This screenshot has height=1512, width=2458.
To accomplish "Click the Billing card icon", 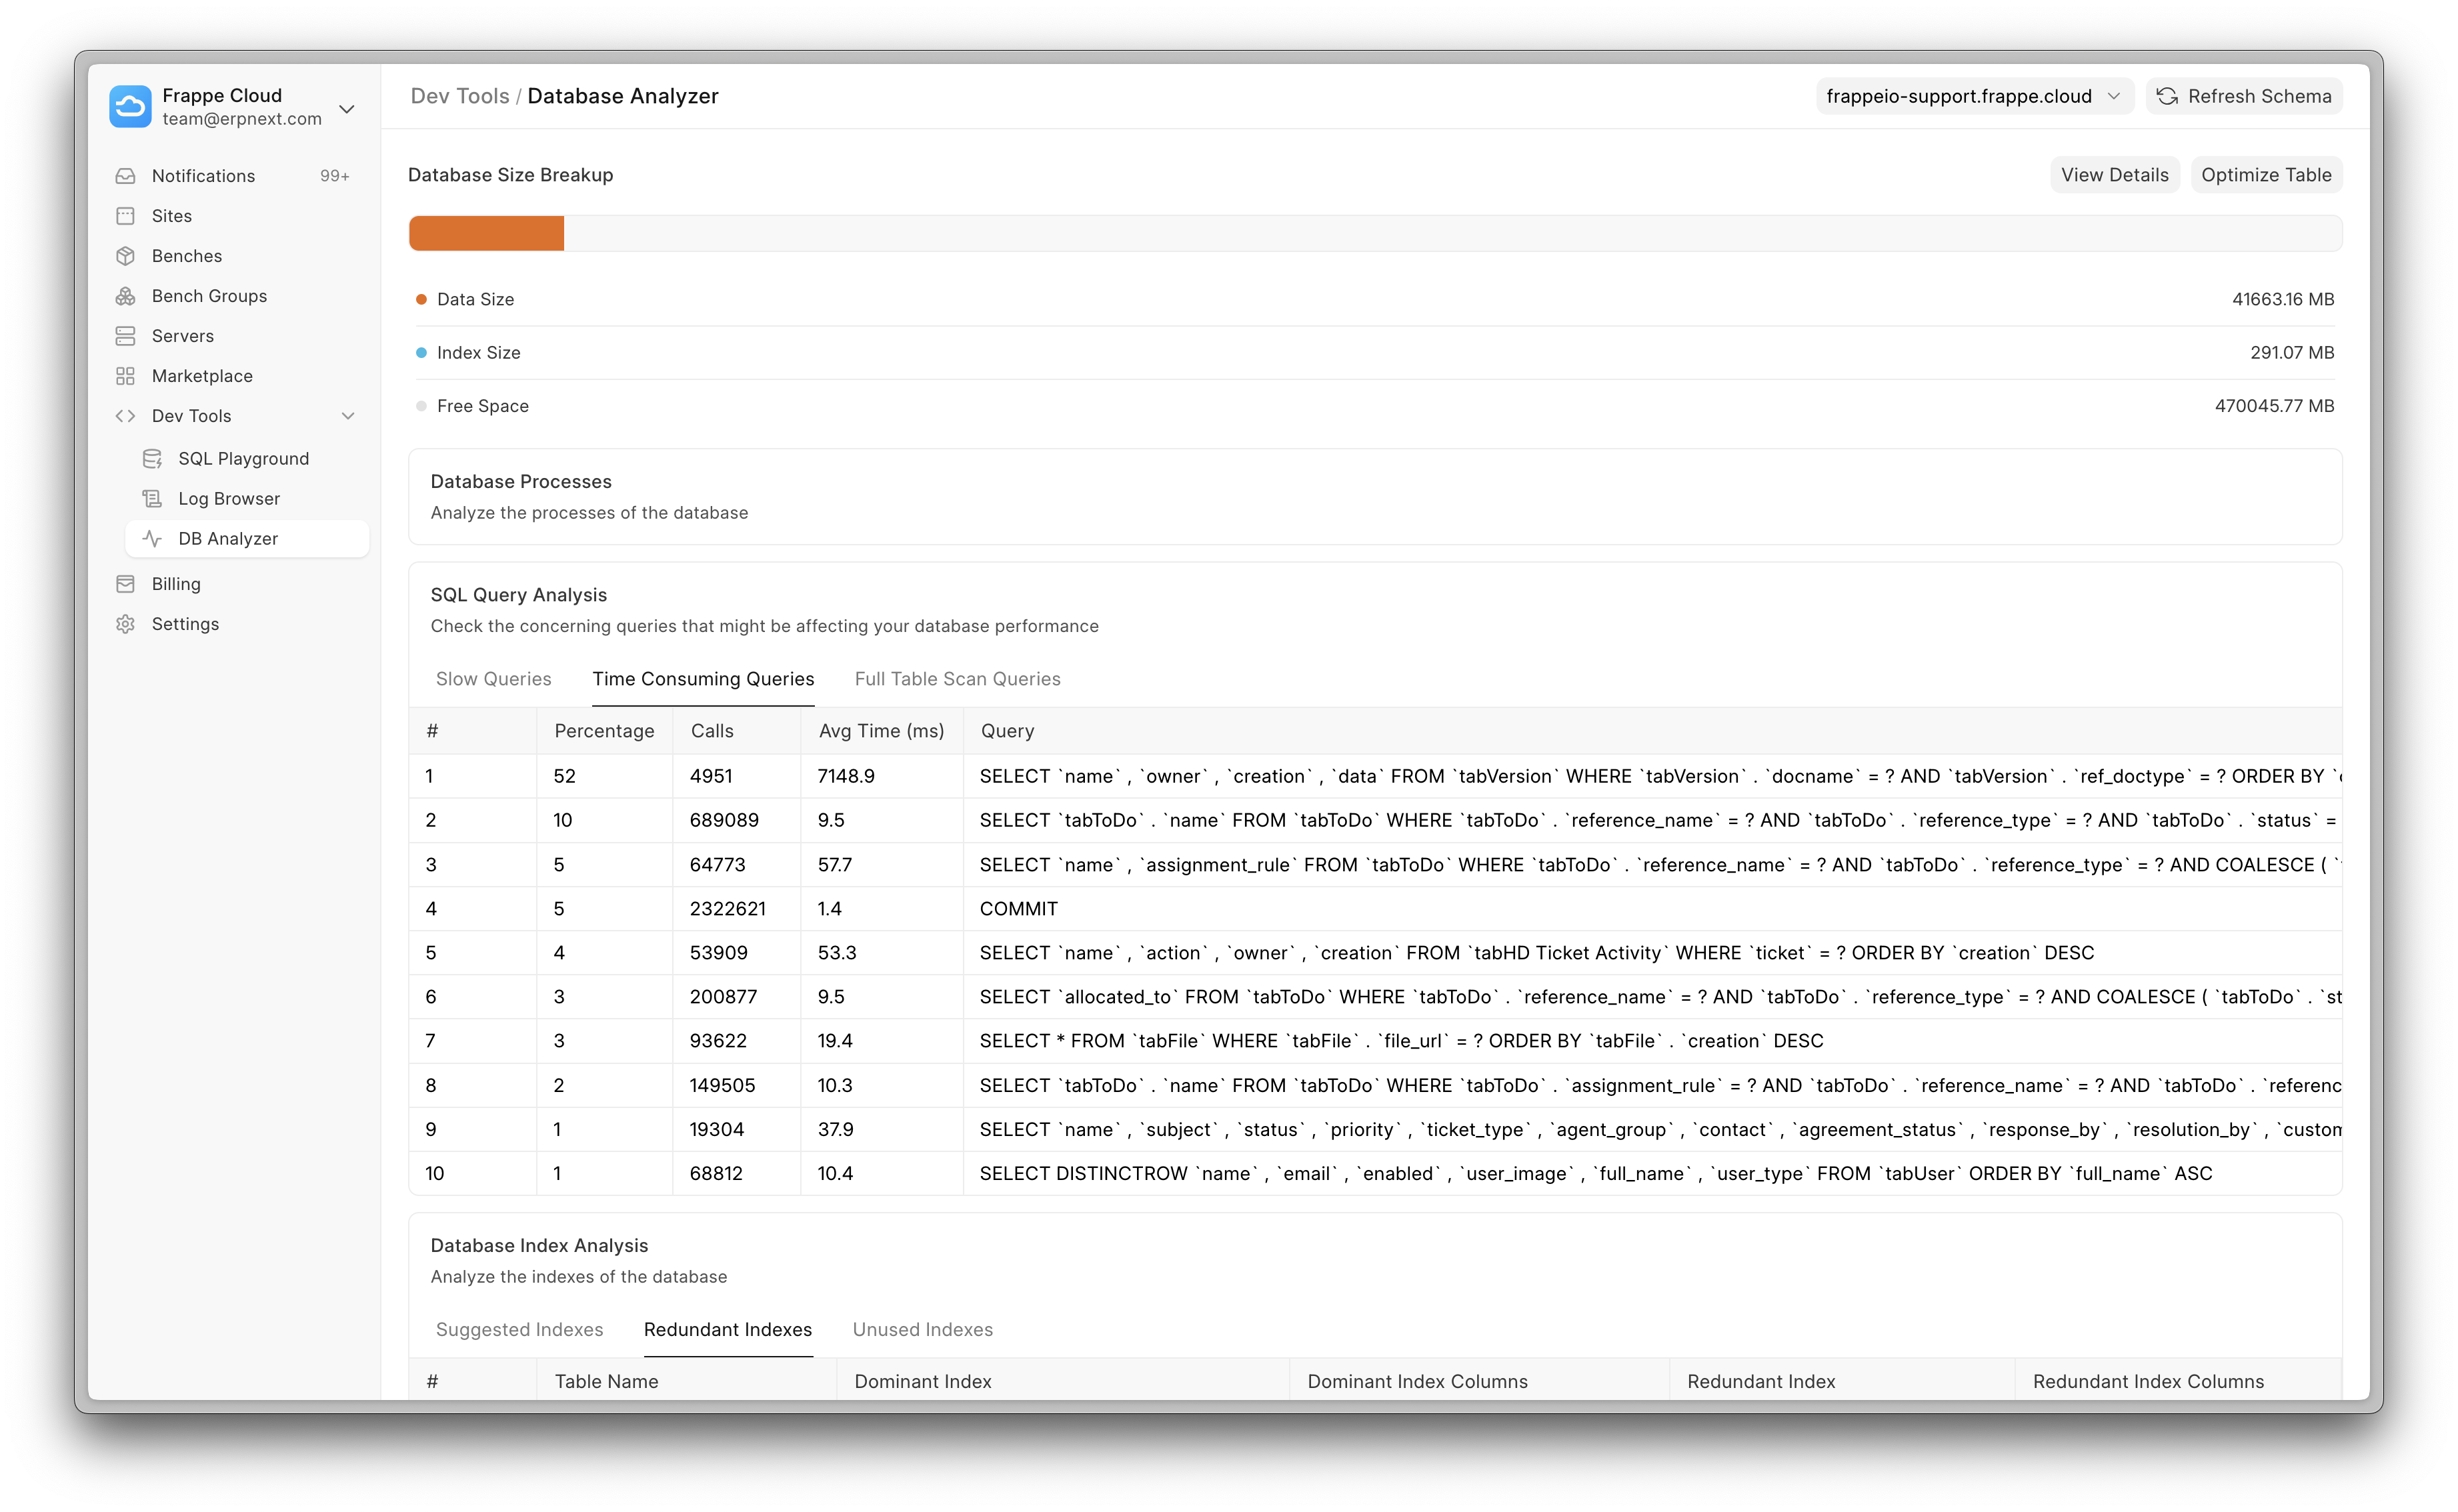I will pos(125,584).
